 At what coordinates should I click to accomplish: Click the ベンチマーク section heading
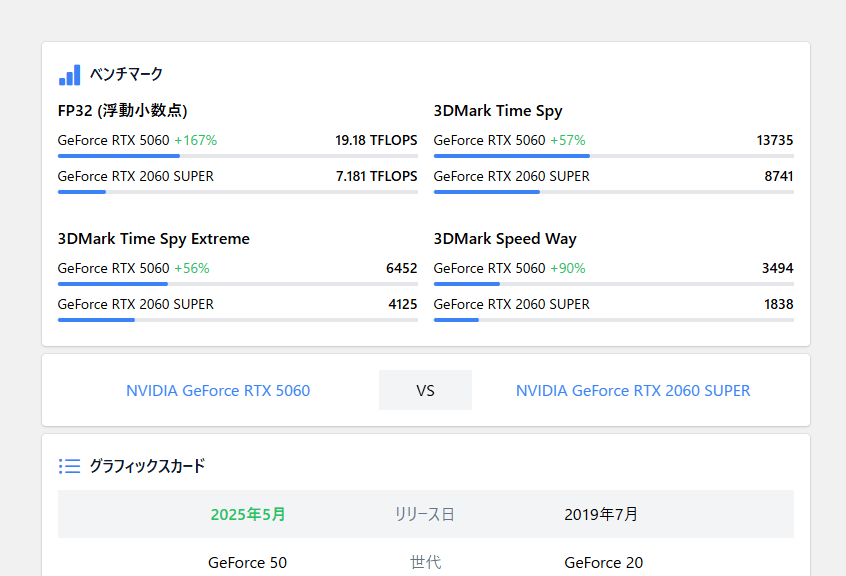(126, 74)
